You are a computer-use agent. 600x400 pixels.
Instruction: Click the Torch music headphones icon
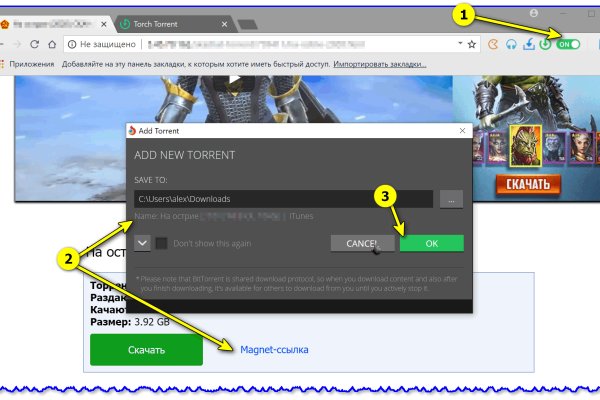point(512,45)
